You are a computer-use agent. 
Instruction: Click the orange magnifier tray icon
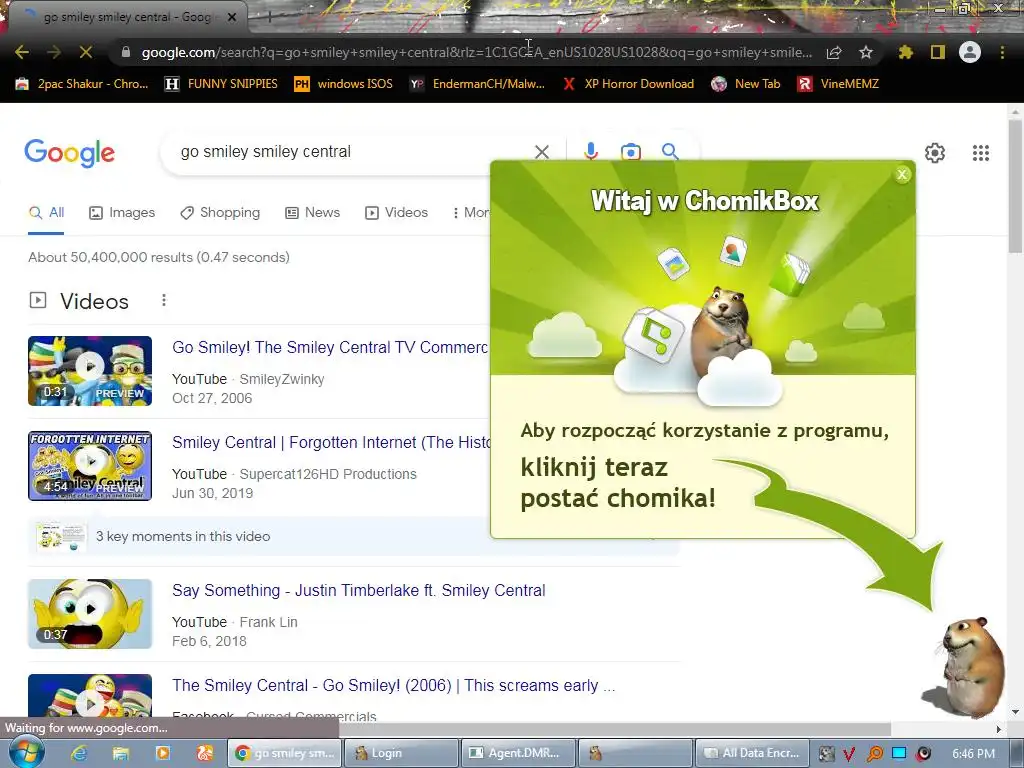click(x=874, y=754)
